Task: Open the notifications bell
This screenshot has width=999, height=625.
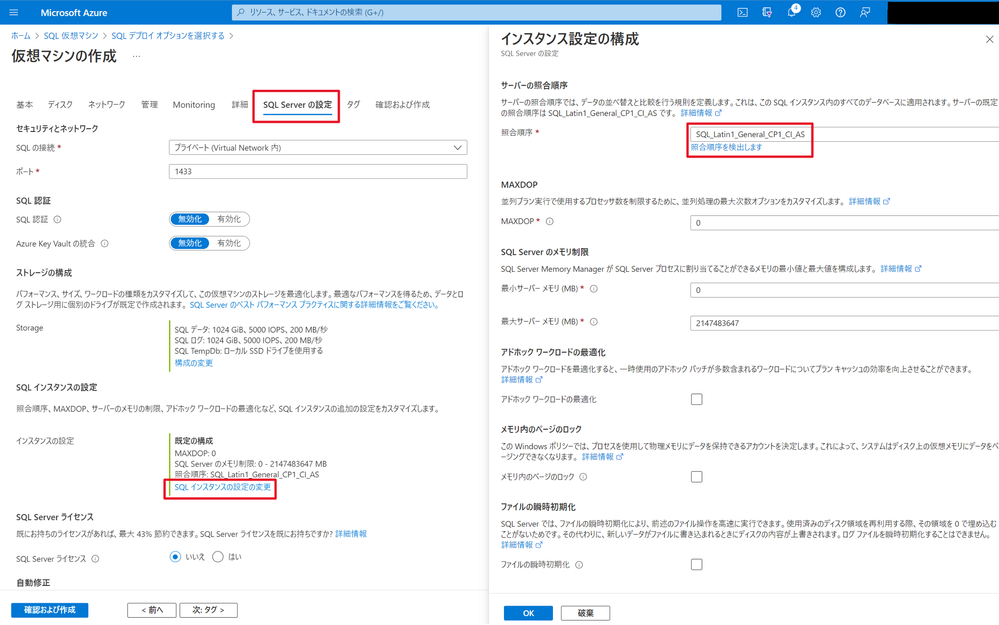Action: pos(792,12)
